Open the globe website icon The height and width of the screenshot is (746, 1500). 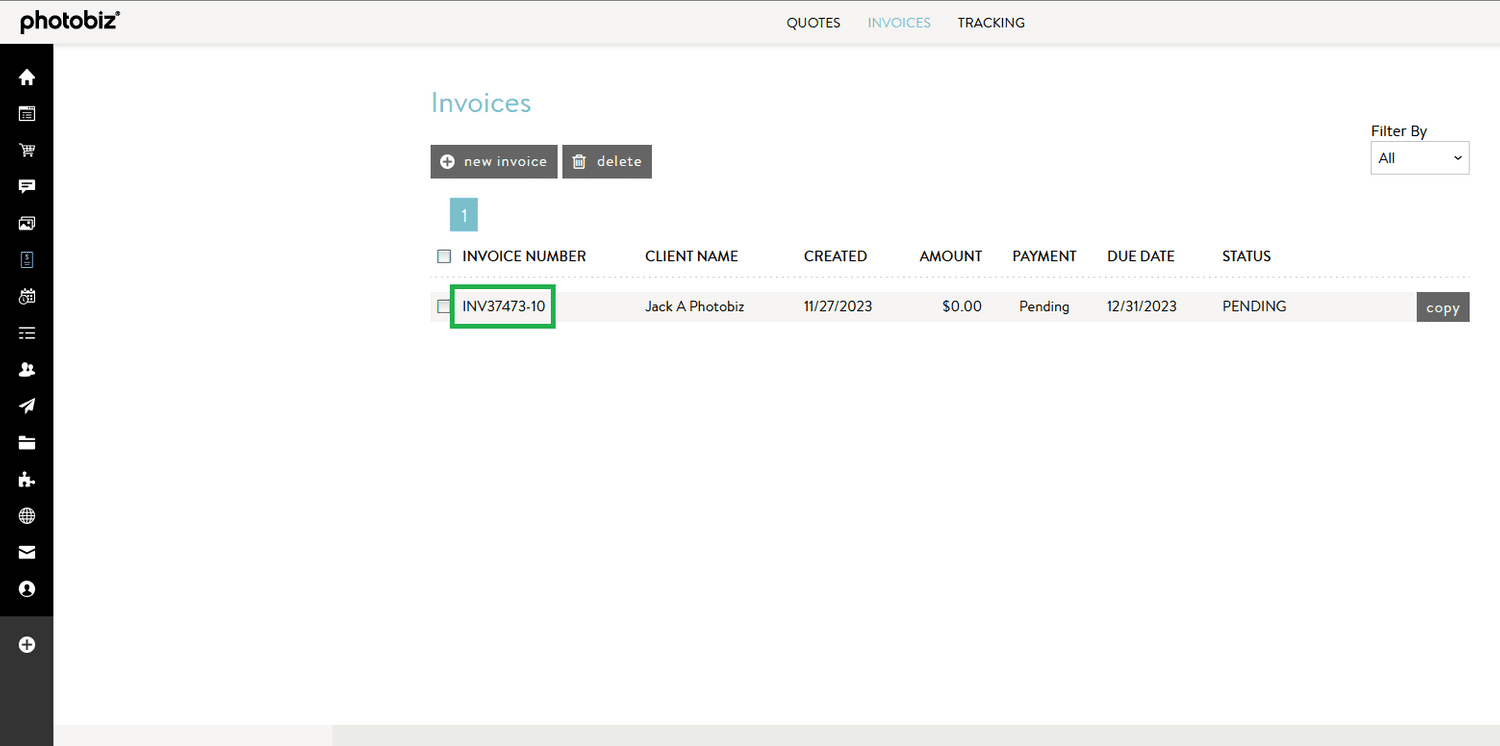click(26, 515)
